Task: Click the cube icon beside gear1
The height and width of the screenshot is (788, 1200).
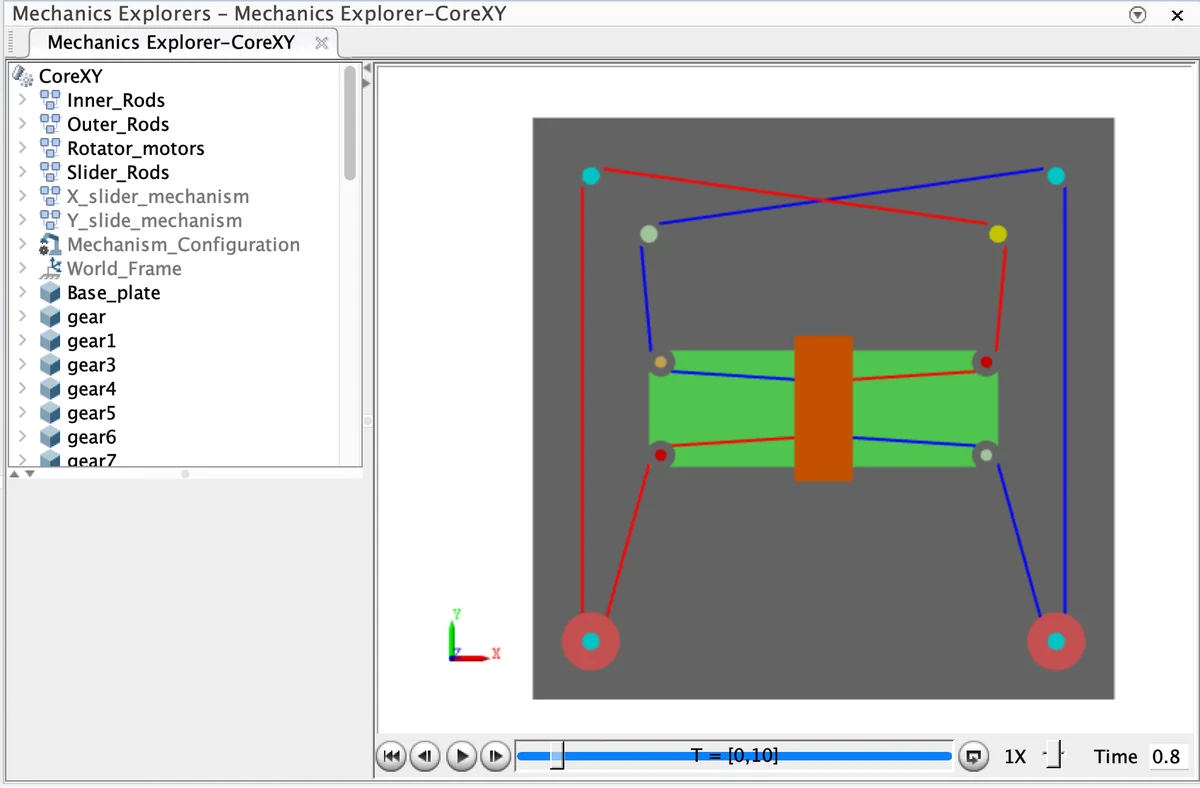Action: [50, 341]
